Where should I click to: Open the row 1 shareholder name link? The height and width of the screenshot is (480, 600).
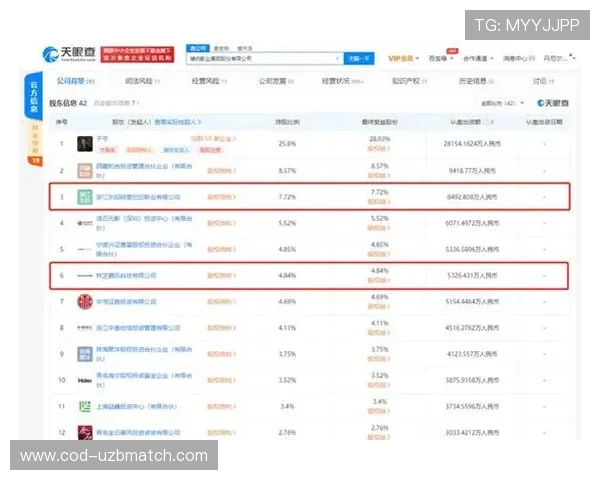click(x=102, y=139)
